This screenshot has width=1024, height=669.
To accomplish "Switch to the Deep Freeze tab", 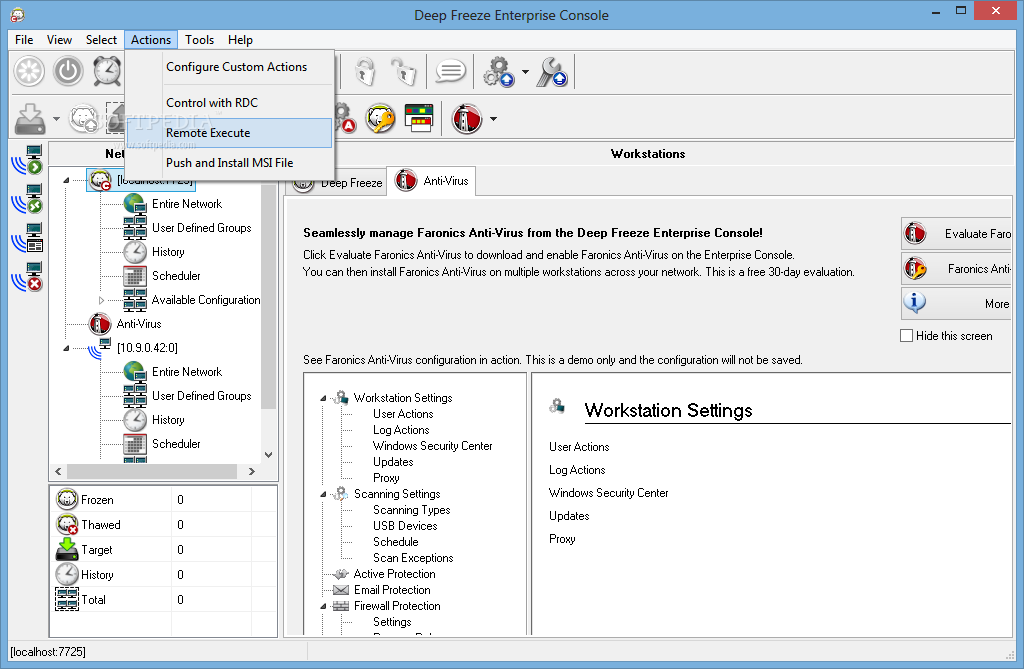I will click(338, 184).
